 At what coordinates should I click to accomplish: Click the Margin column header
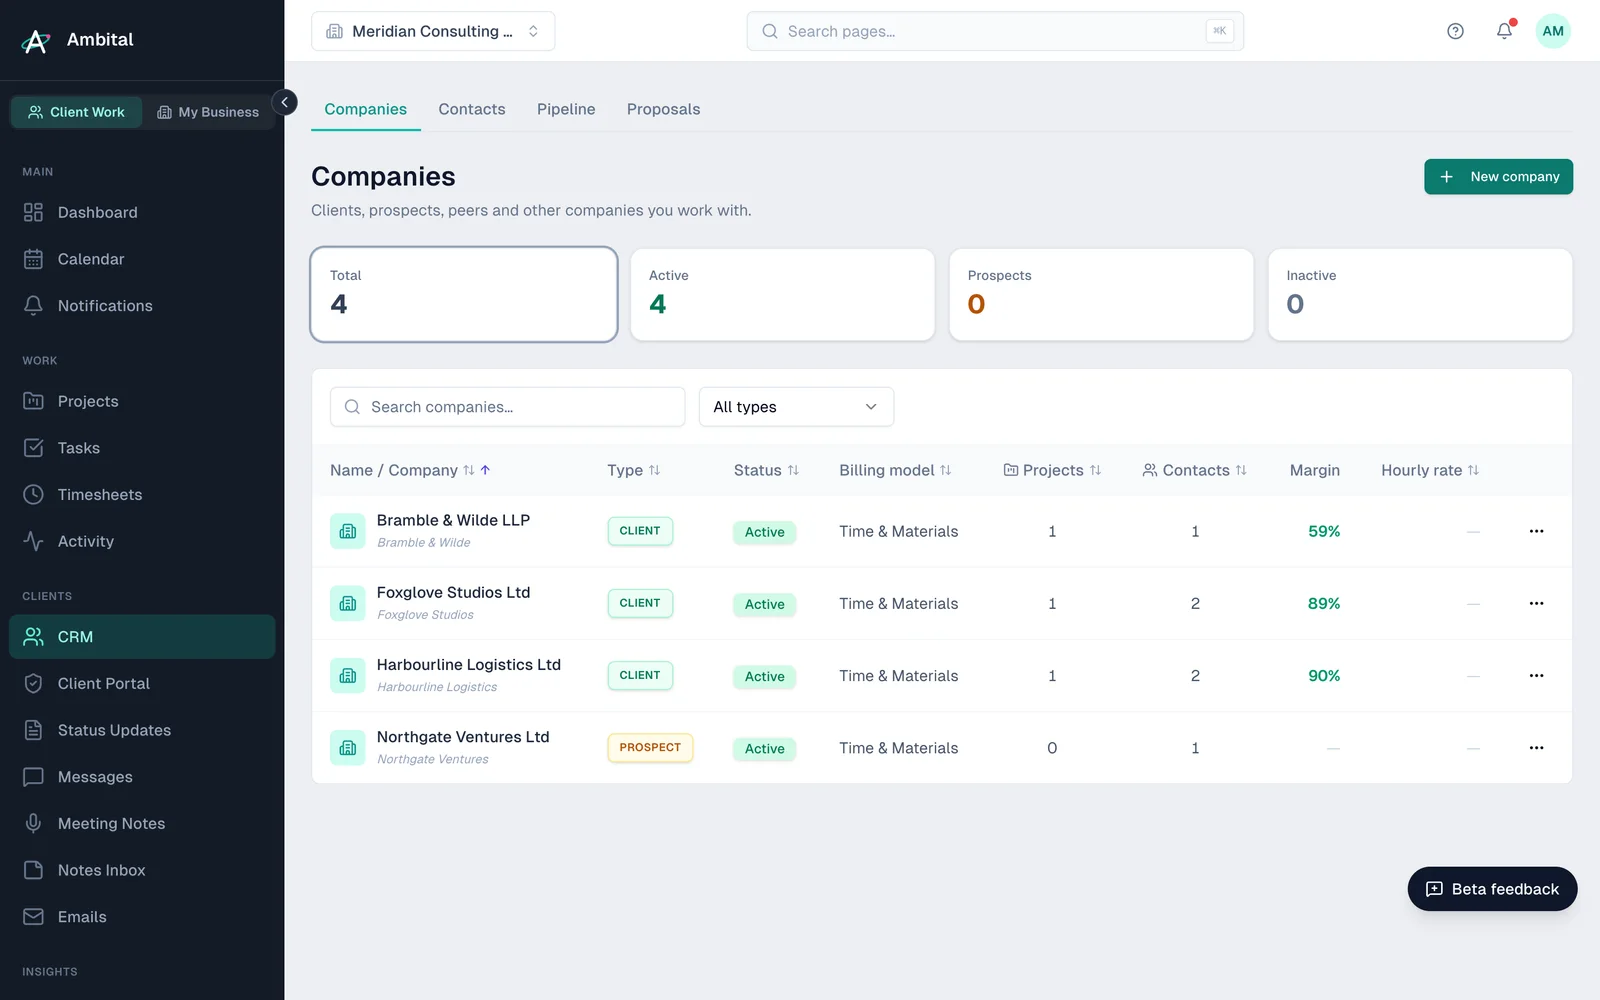[x=1314, y=470]
